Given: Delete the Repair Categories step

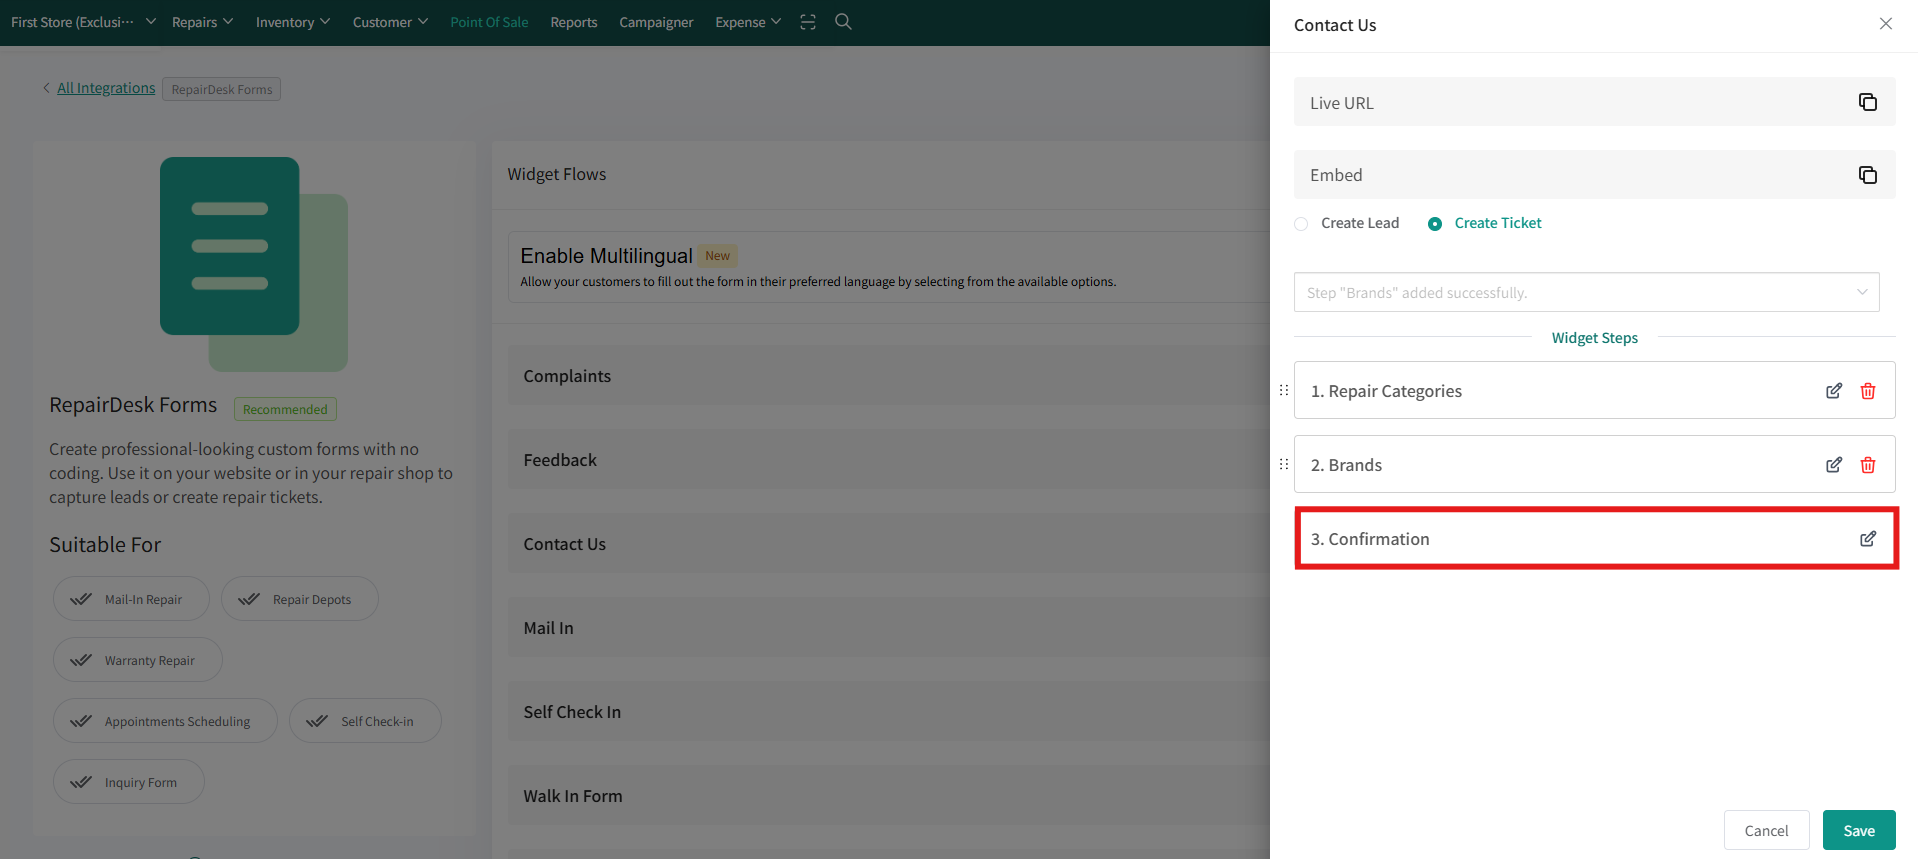Looking at the screenshot, I should 1867,391.
